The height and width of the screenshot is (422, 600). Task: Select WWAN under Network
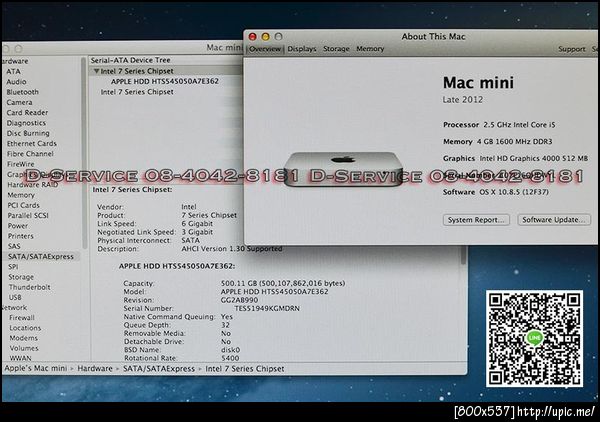tap(21, 358)
